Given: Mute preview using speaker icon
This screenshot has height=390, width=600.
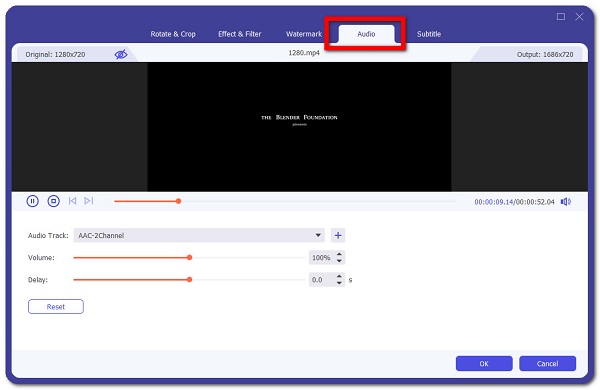Looking at the screenshot, I should [x=566, y=202].
